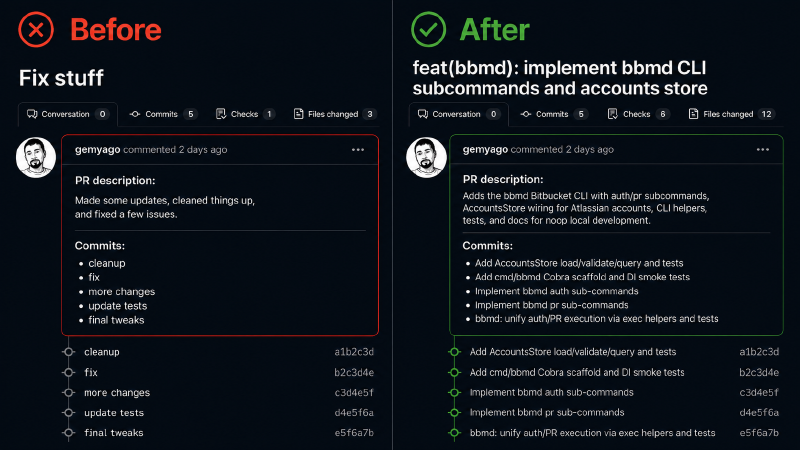Open the three-dot menu on After comment

pos(763,149)
